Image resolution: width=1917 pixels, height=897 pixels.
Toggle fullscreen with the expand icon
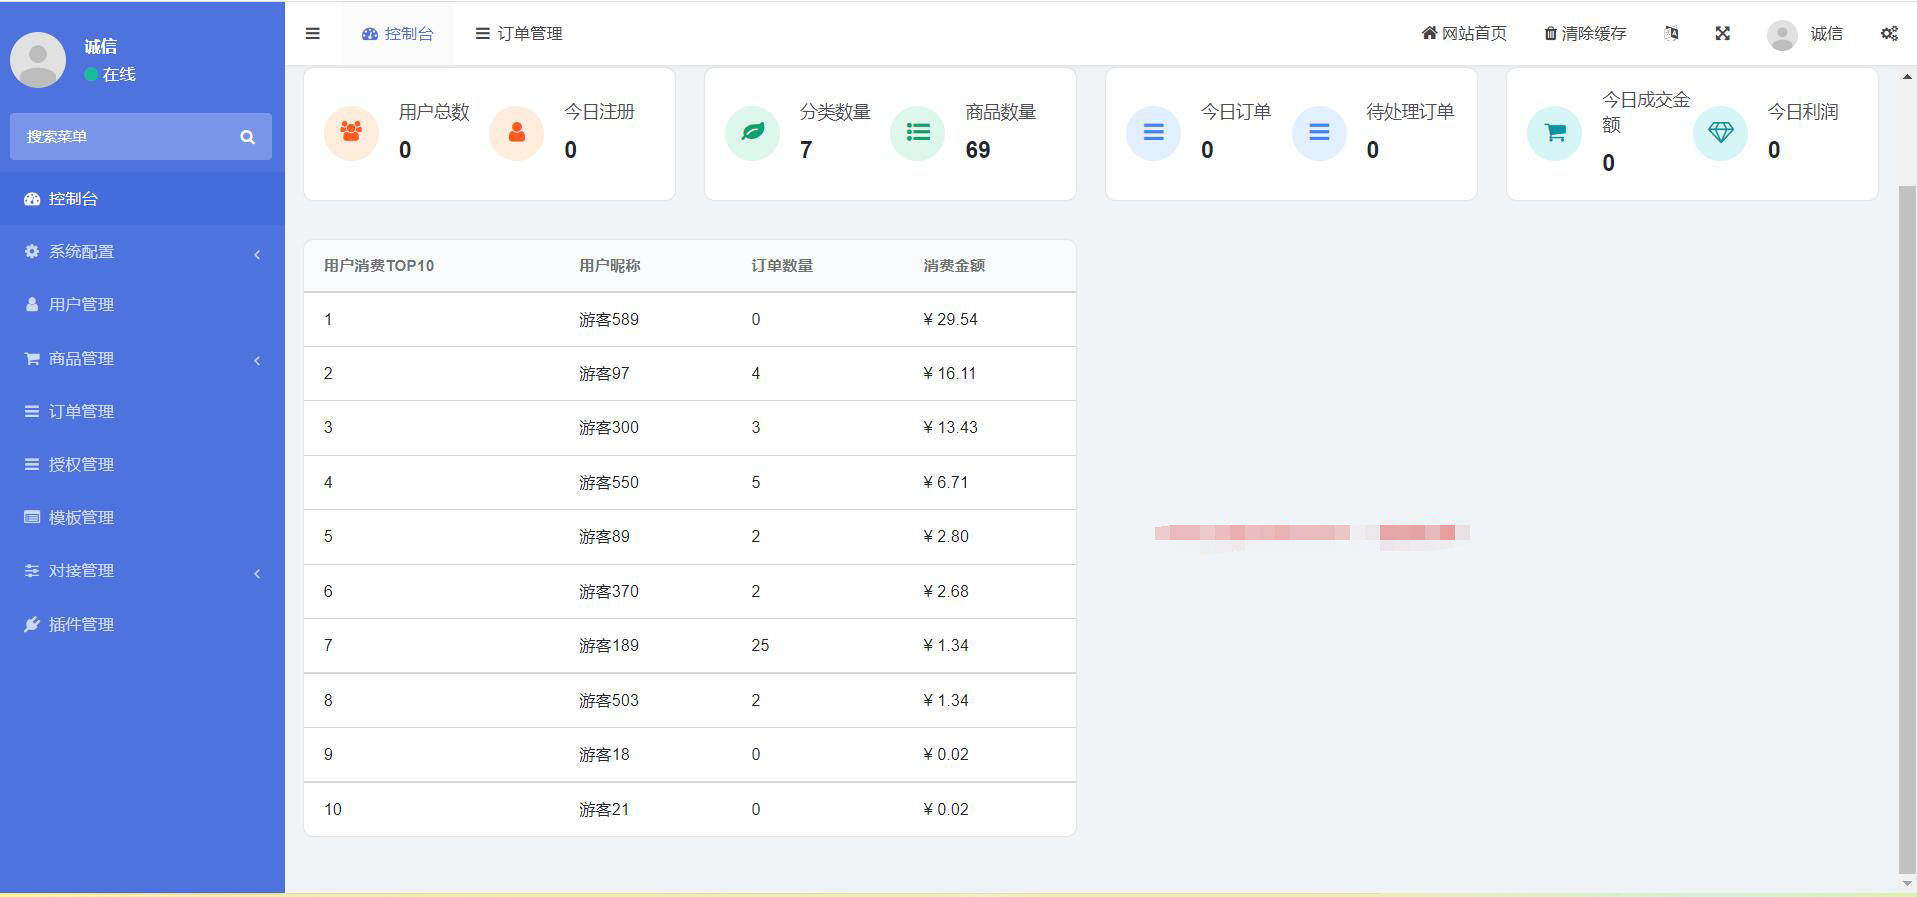pos(1722,33)
